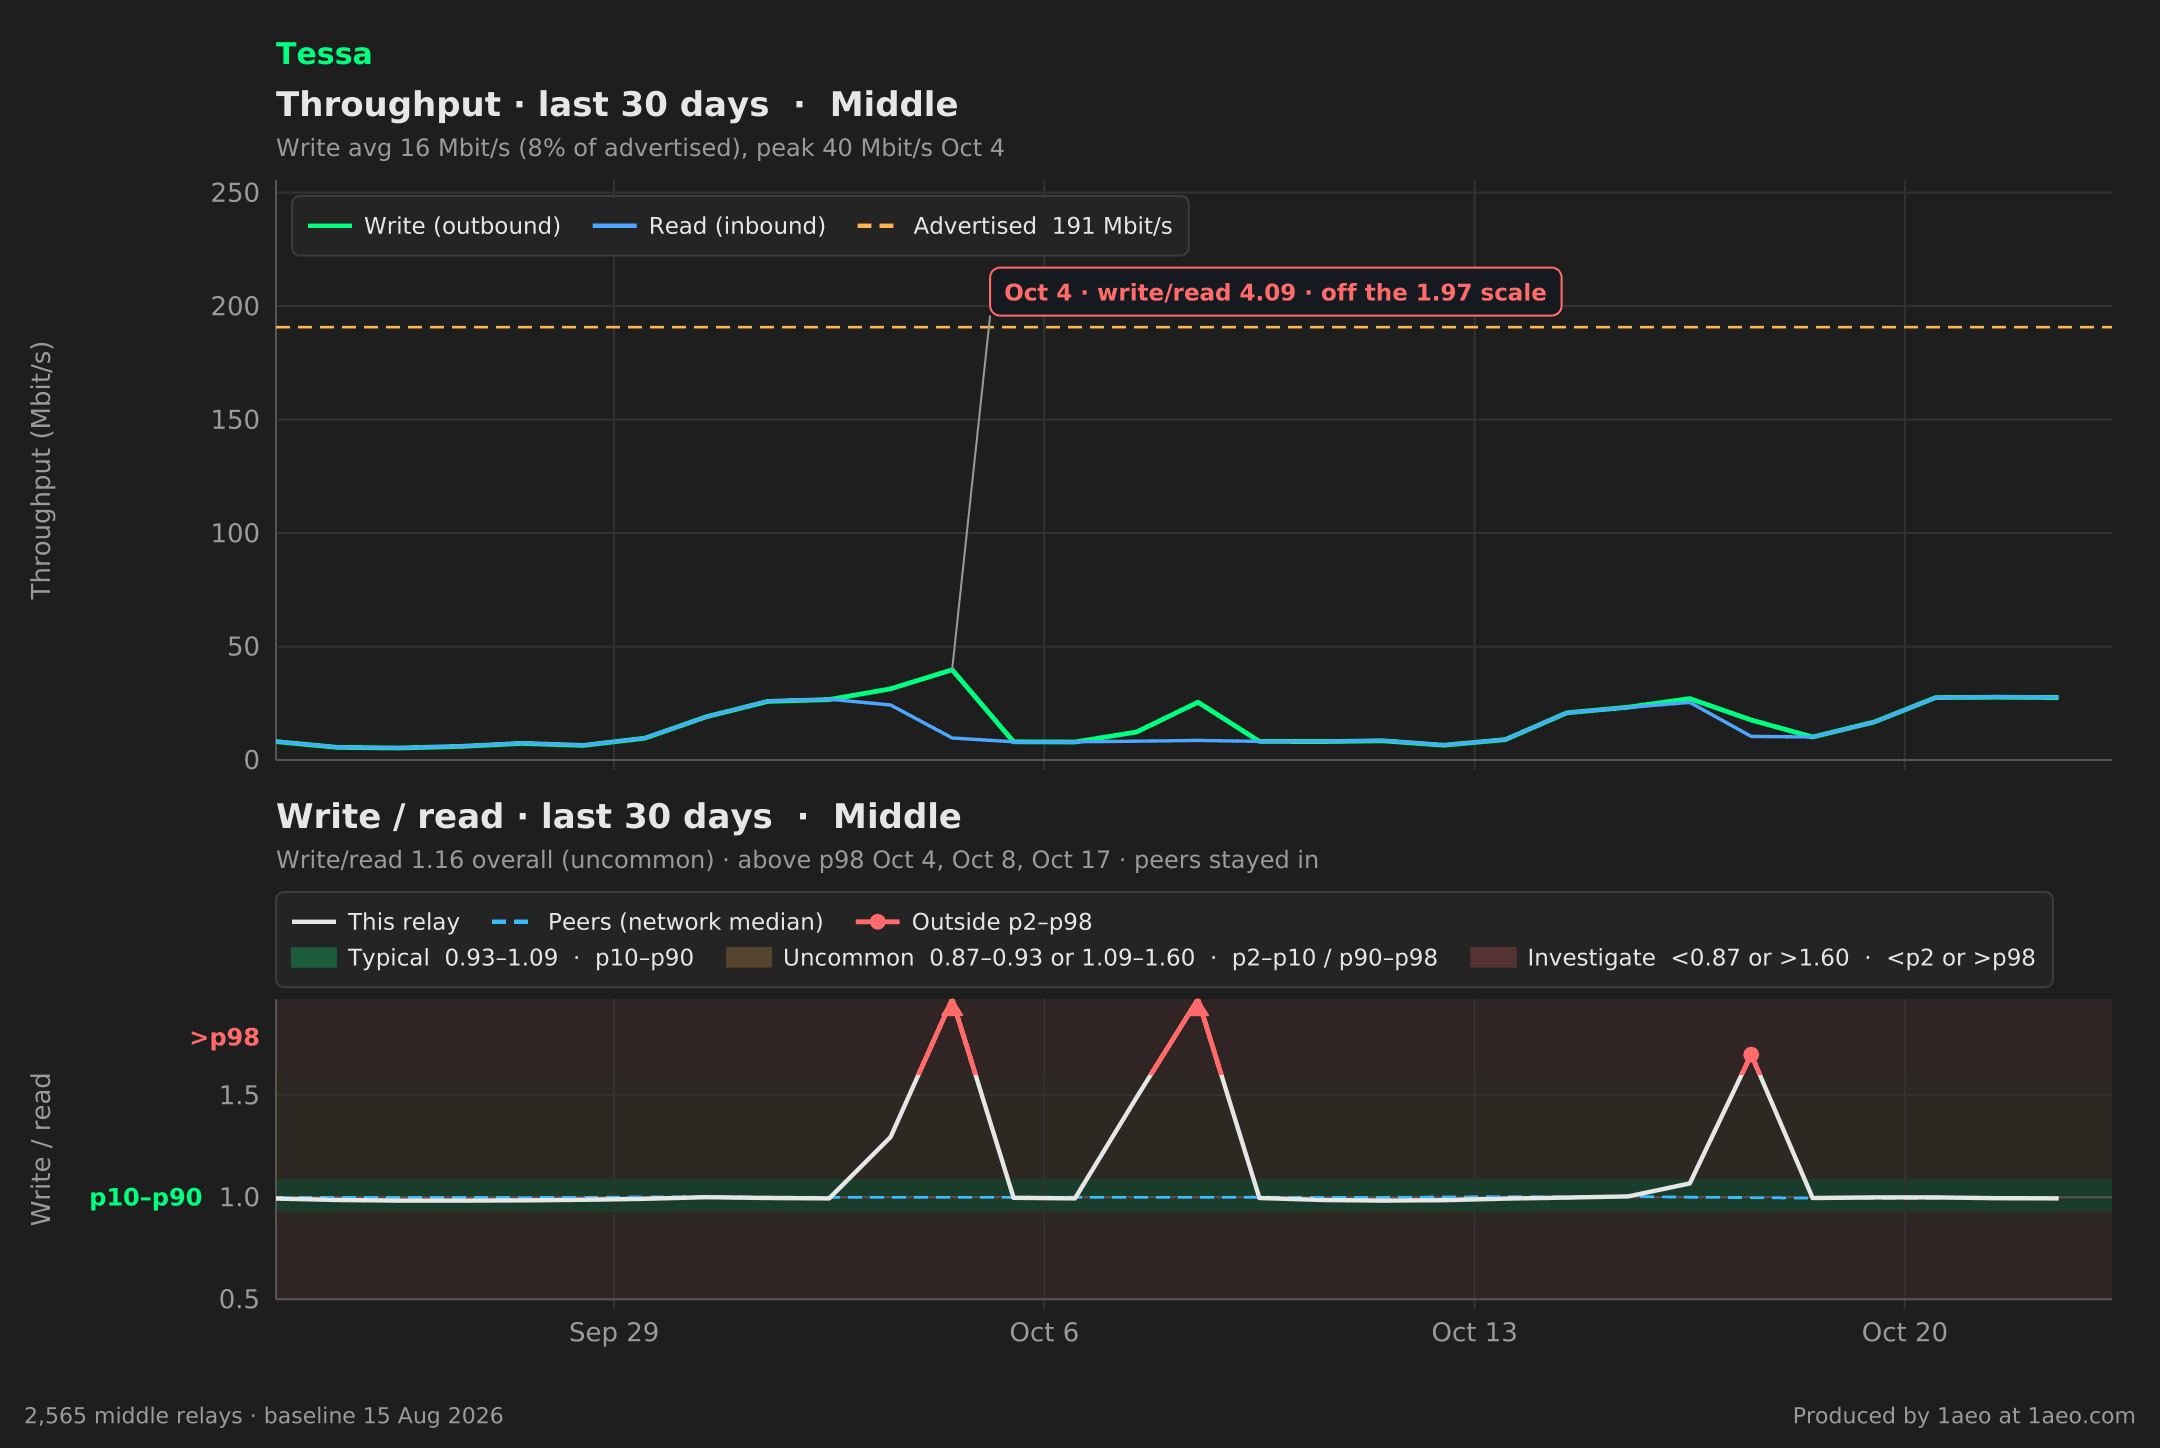Screen dimensions: 2160x1448
Task: Click the '2,565 middle relays' footer text
Action: pyautogui.click(x=264, y=1416)
